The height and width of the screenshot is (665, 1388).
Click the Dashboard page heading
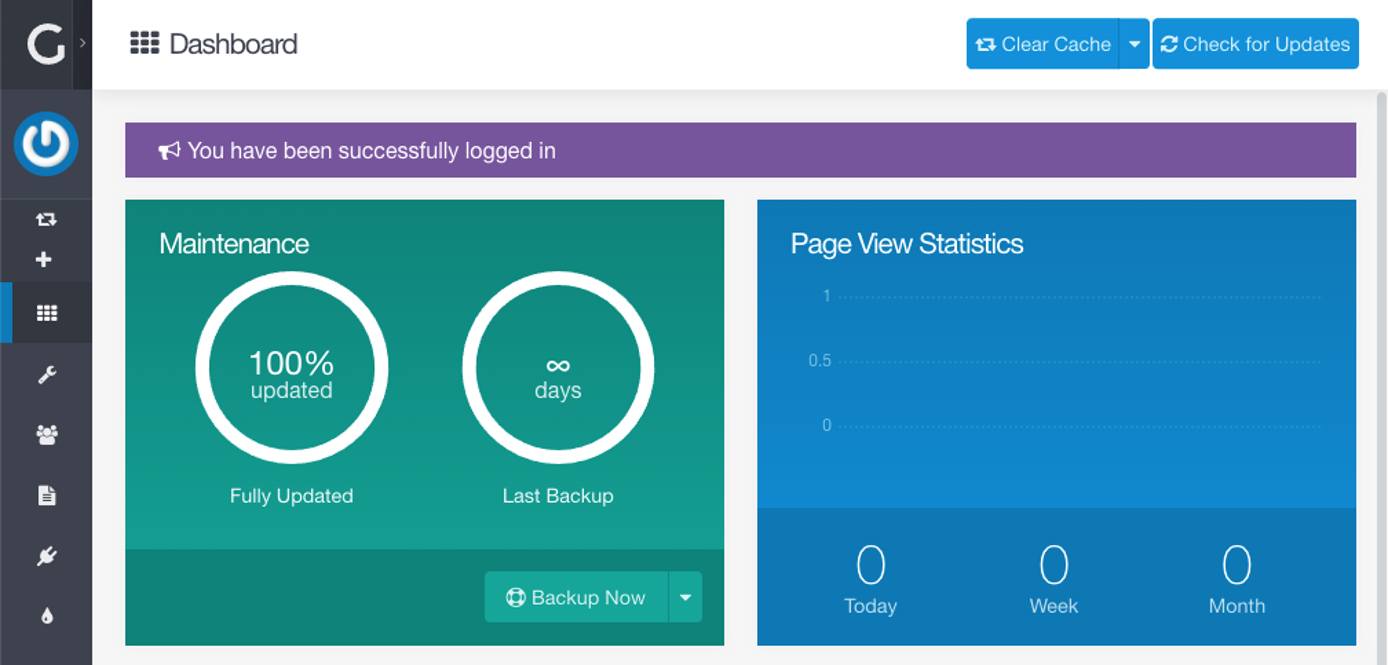[x=233, y=43]
